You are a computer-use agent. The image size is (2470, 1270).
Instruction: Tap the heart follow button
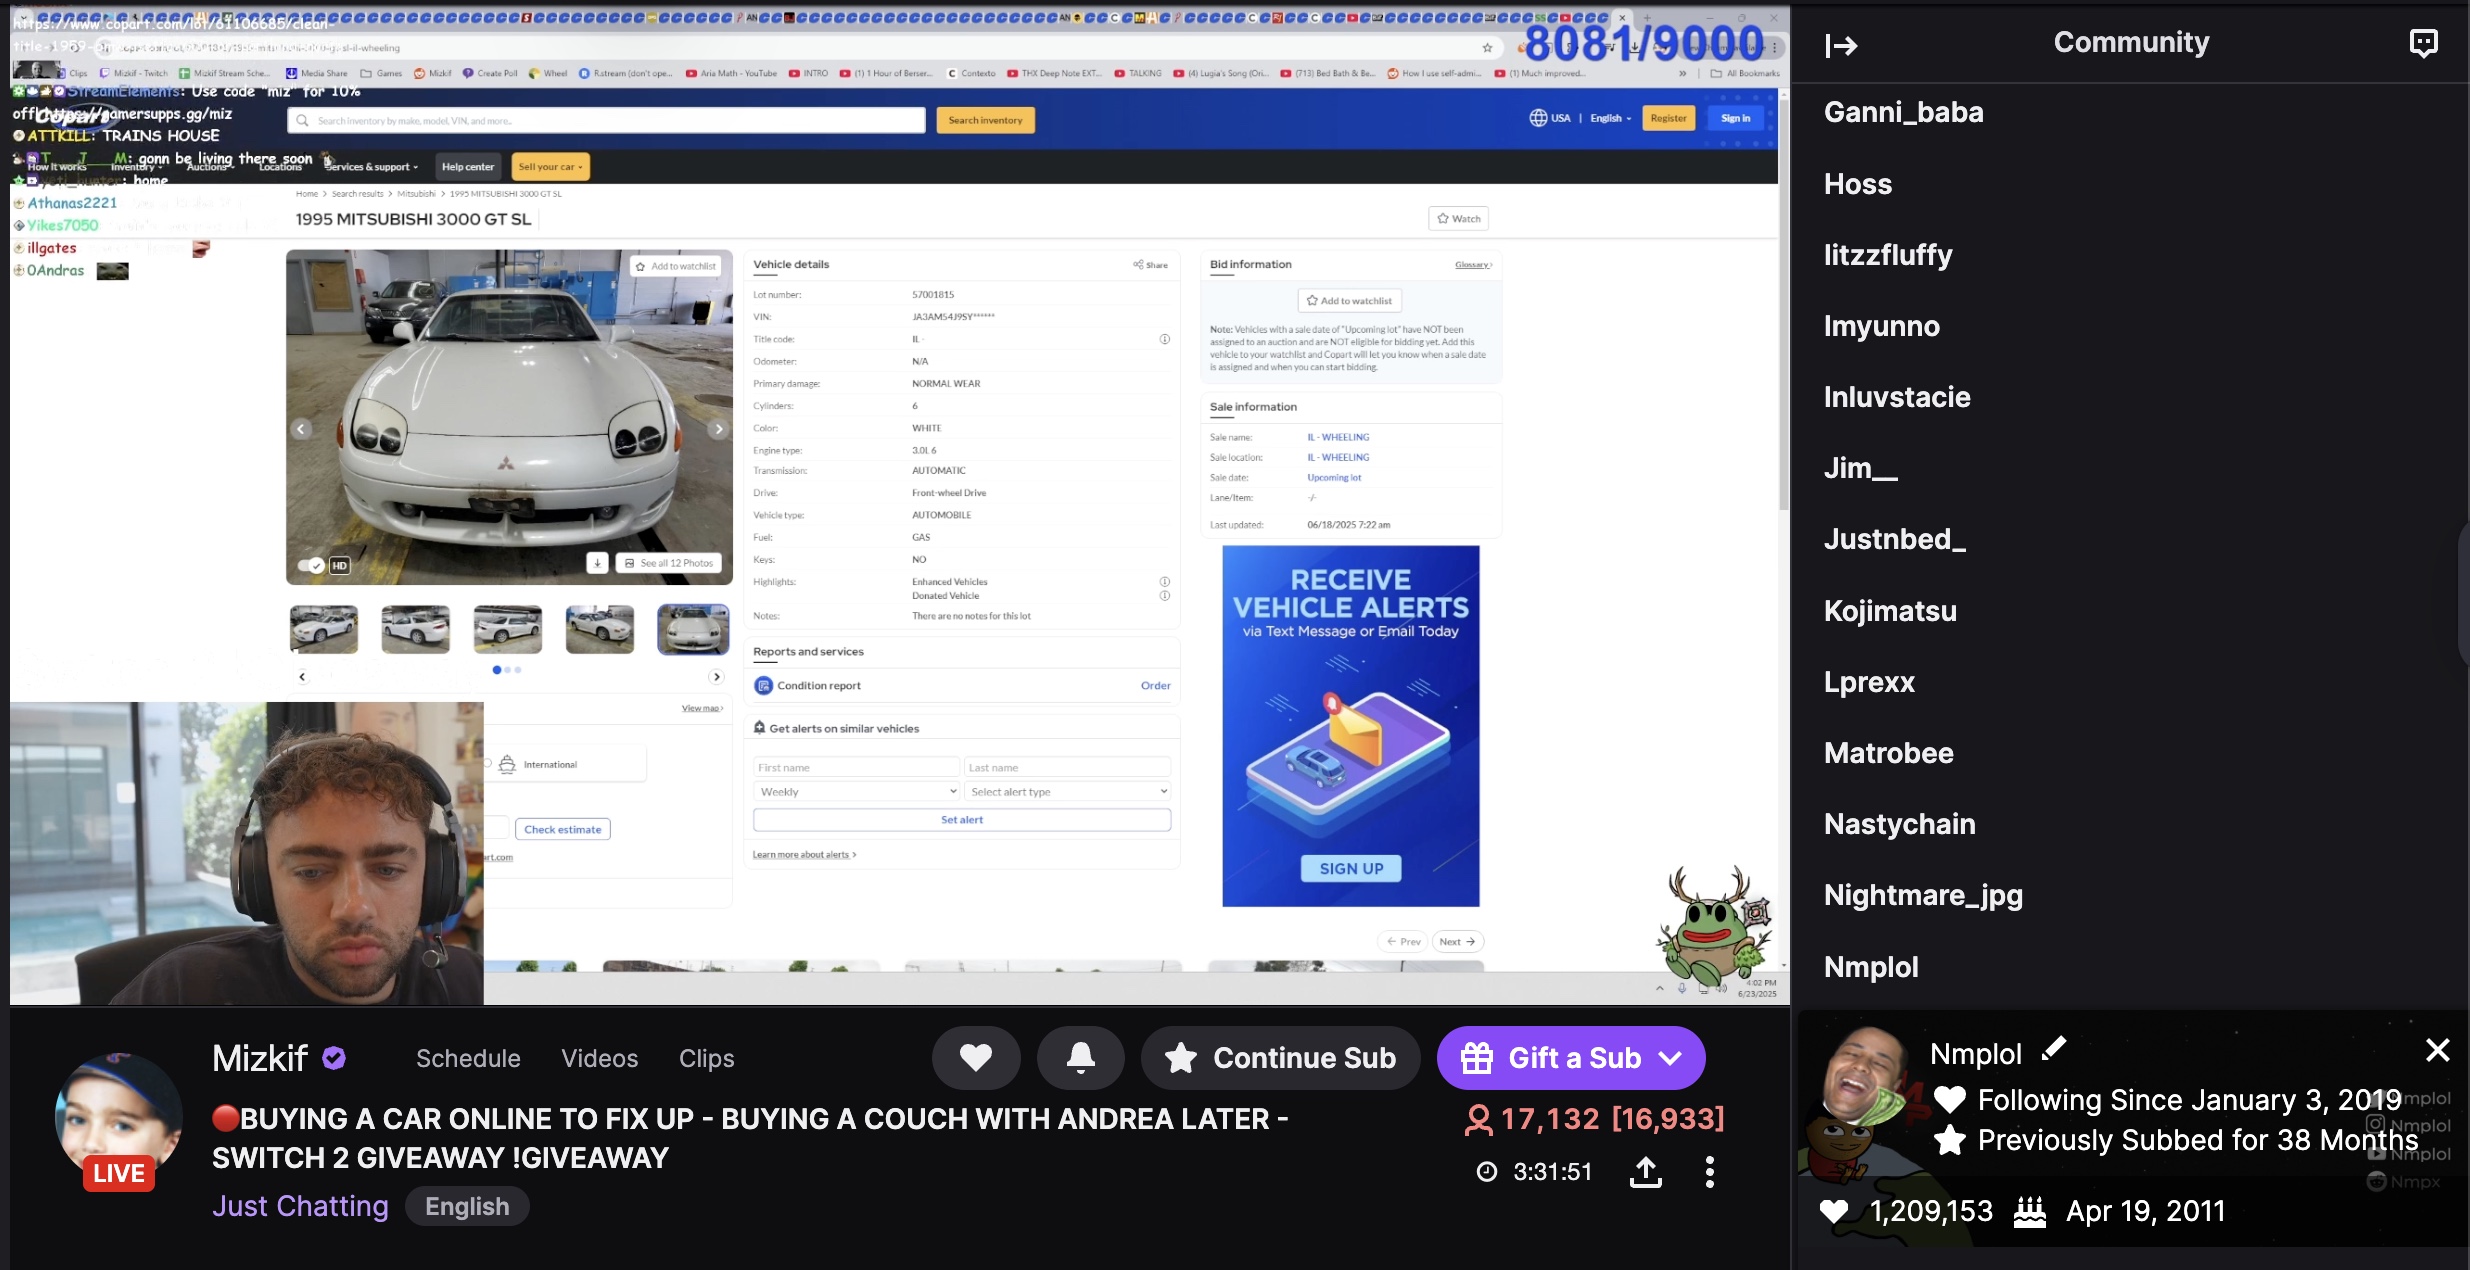point(976,1058)
